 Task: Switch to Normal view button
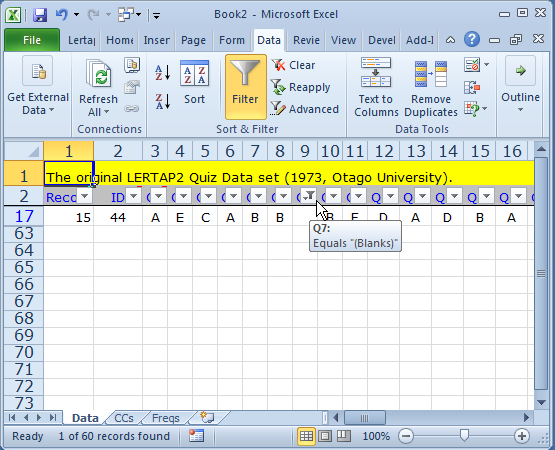coord(306,436)
